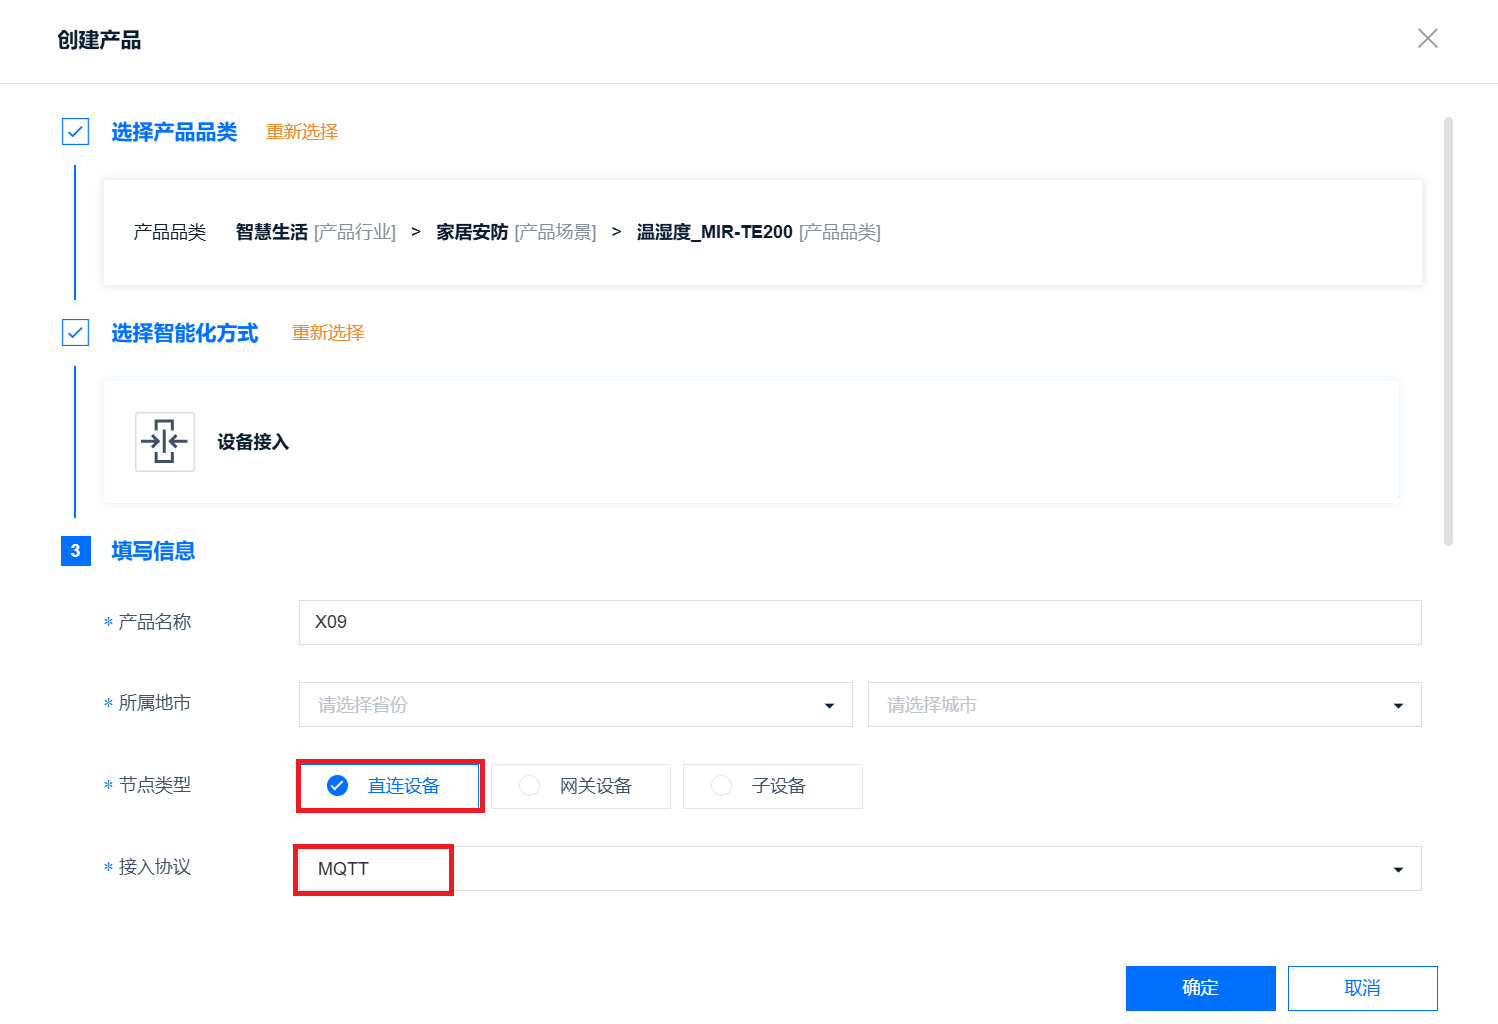The height and width of the screenshot is (1024, 1498).
Task: Click the checkmark beside 选择智能化方式
Action: click(x=75, y=333)
